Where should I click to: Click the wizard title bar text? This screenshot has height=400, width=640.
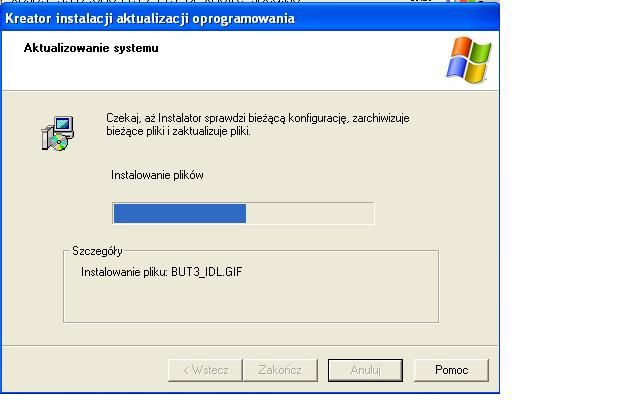tap(150, 19)
